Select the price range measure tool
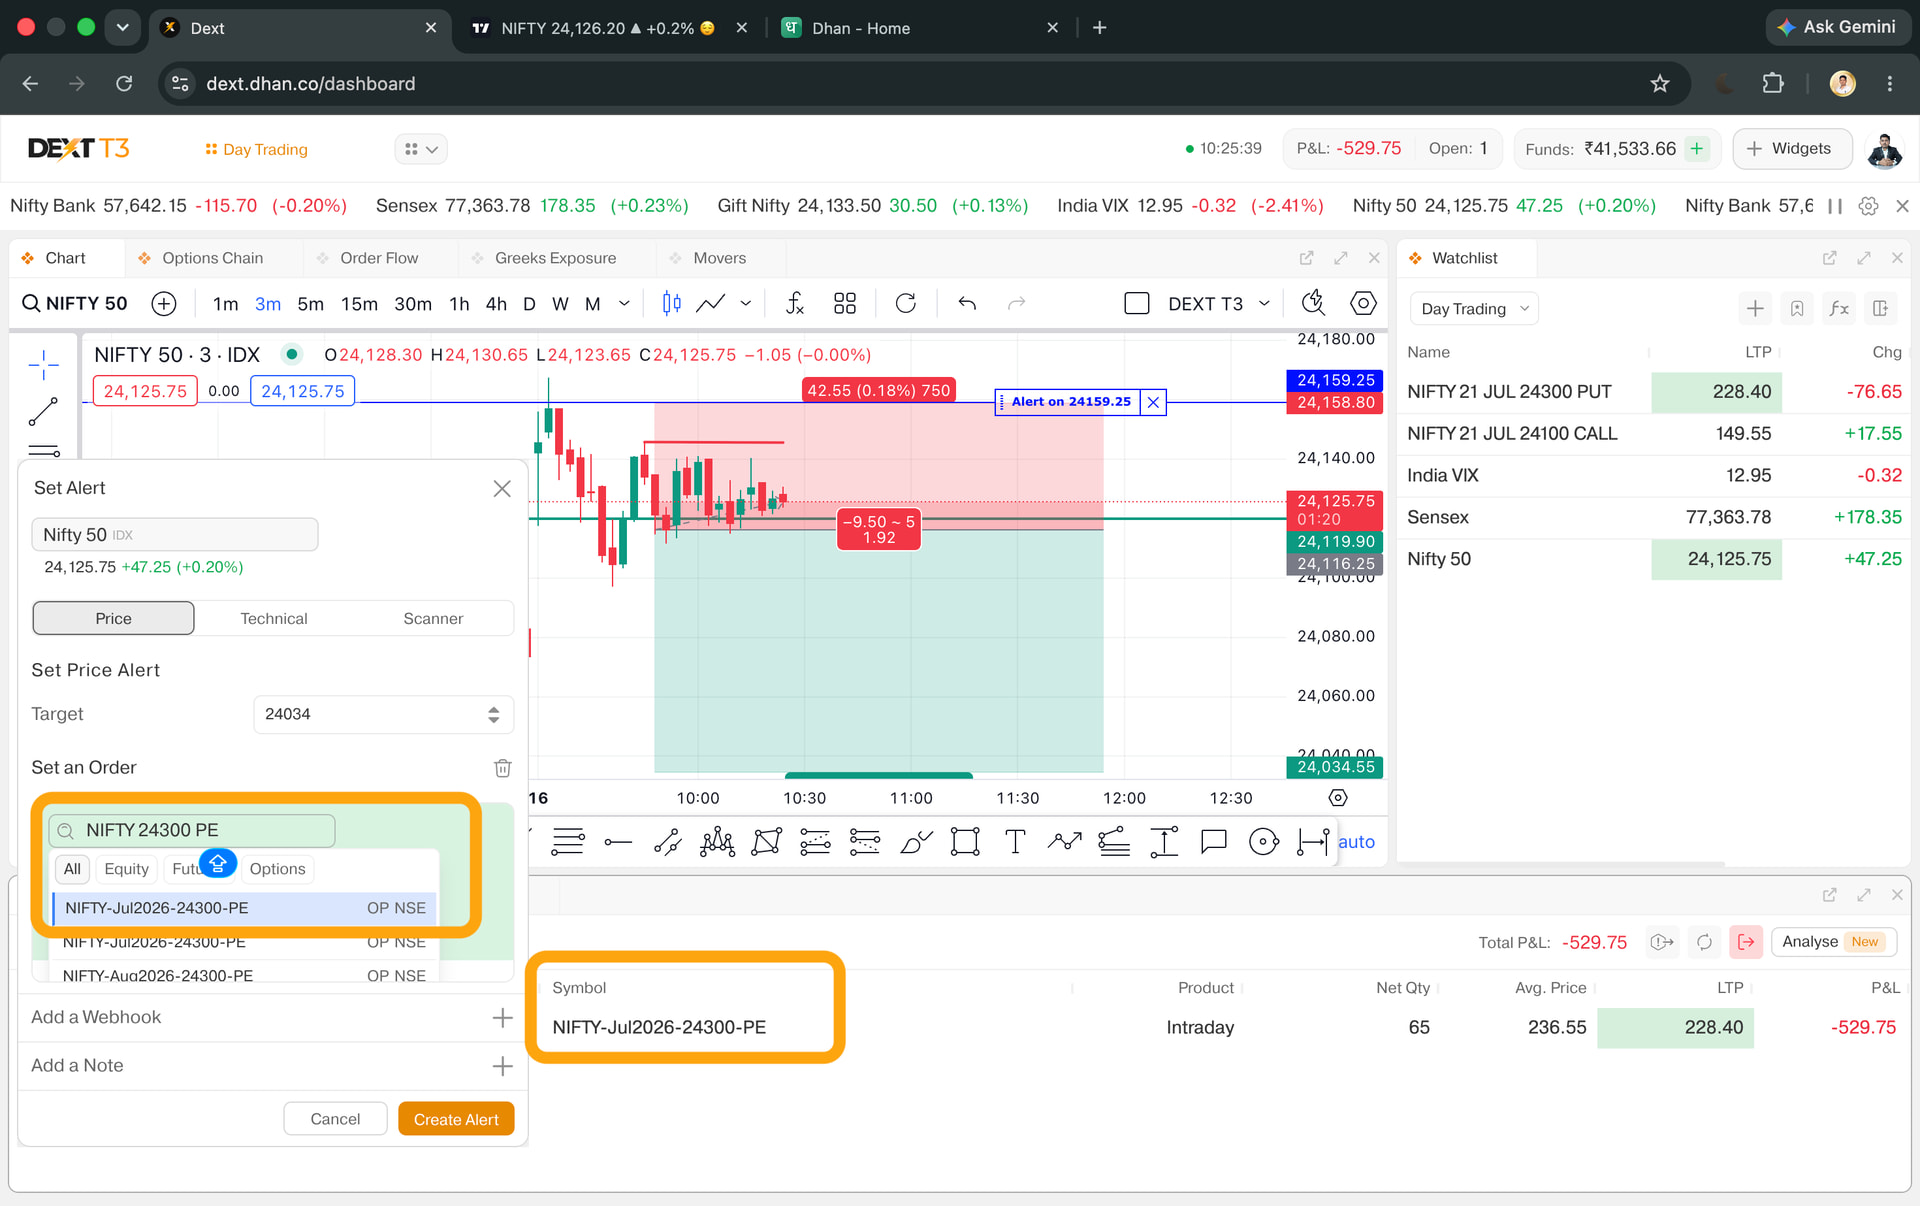Image resolution: width=1920 pixels, height=1206 pixels. click(1164, 842)
